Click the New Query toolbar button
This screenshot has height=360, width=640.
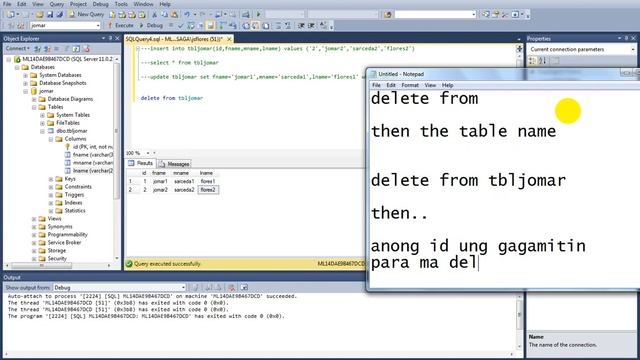pyautogui.click(x=86, y=14)
